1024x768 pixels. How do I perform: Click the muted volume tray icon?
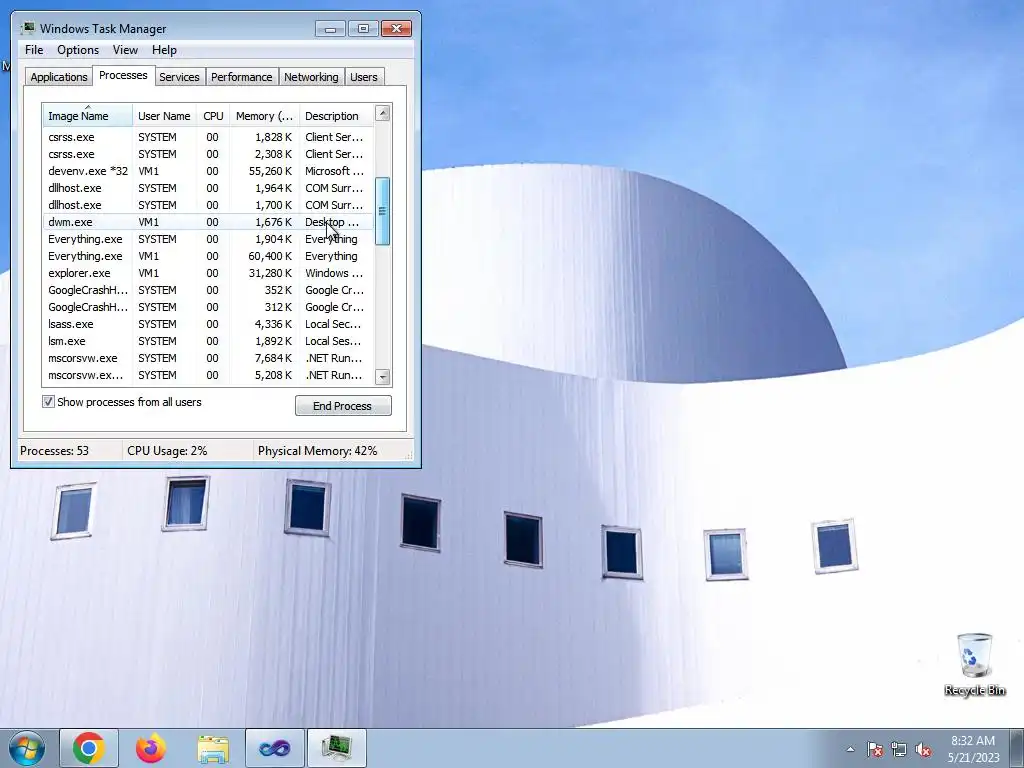(x=923, y=749)
